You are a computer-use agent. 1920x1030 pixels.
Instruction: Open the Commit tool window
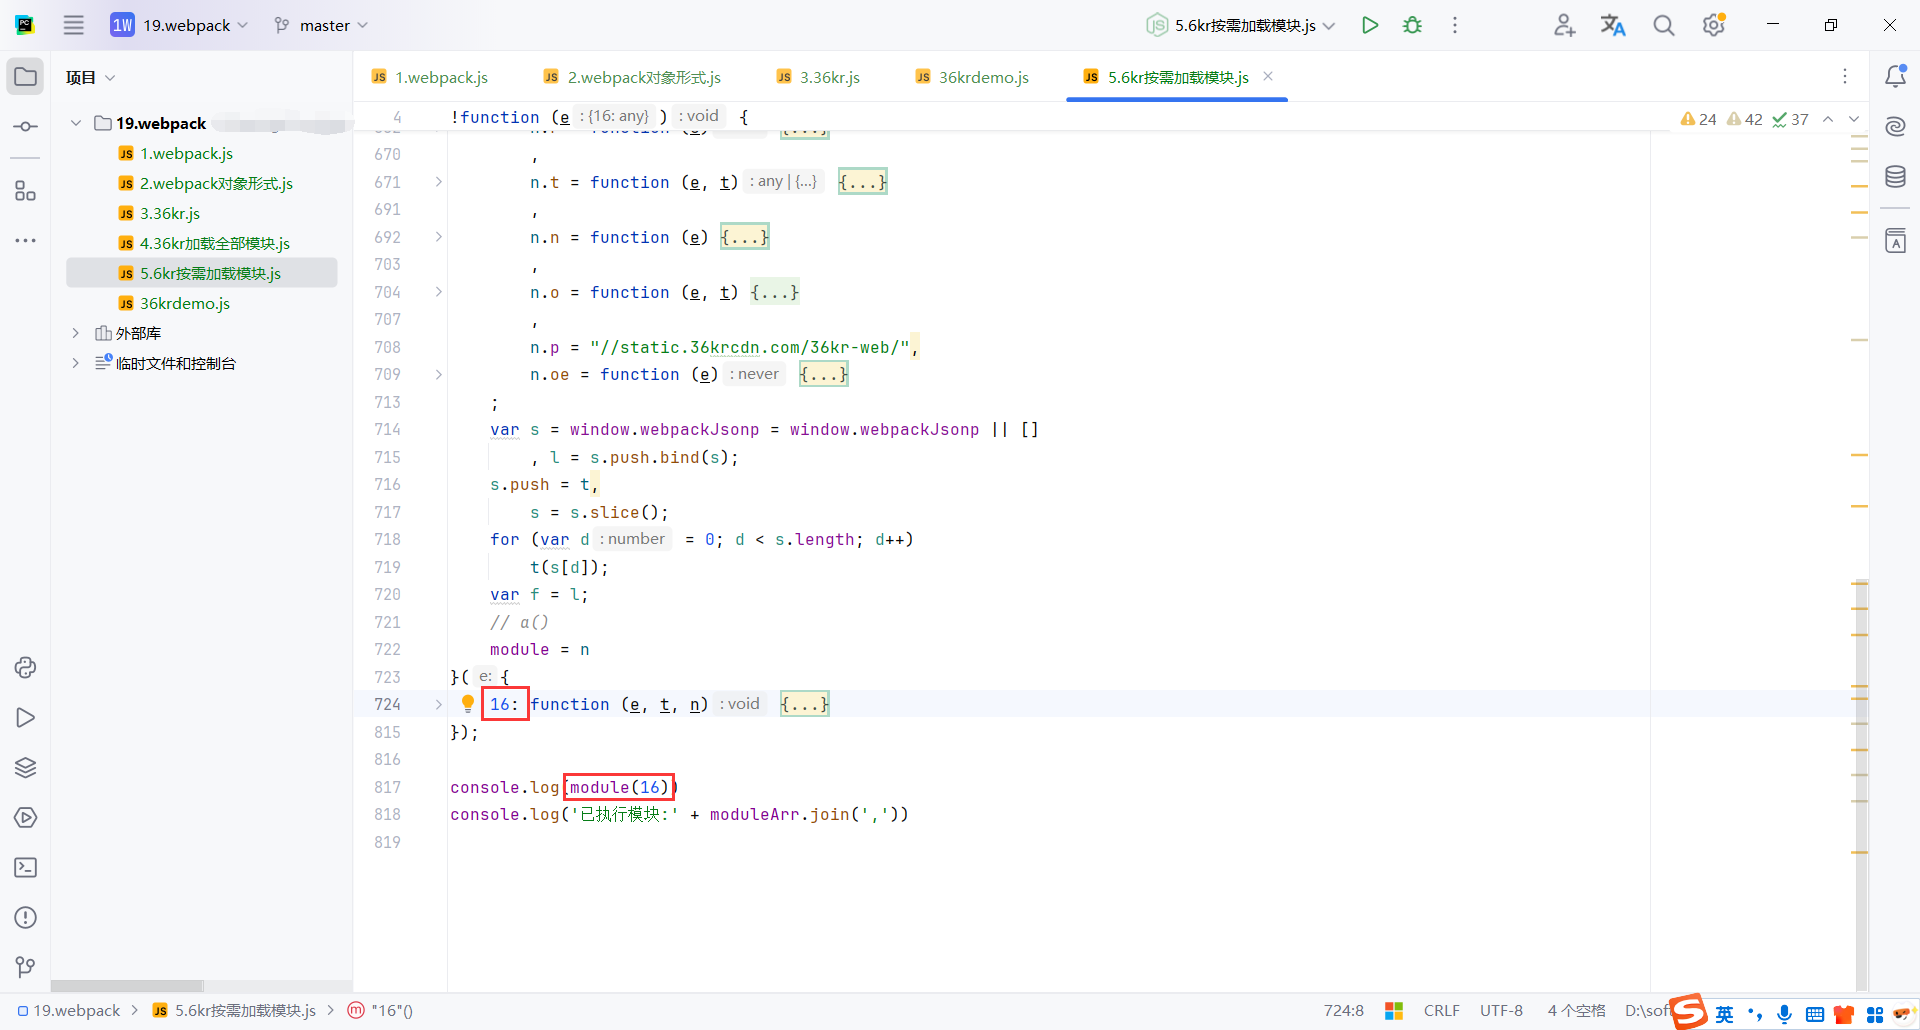pos(25,126)
